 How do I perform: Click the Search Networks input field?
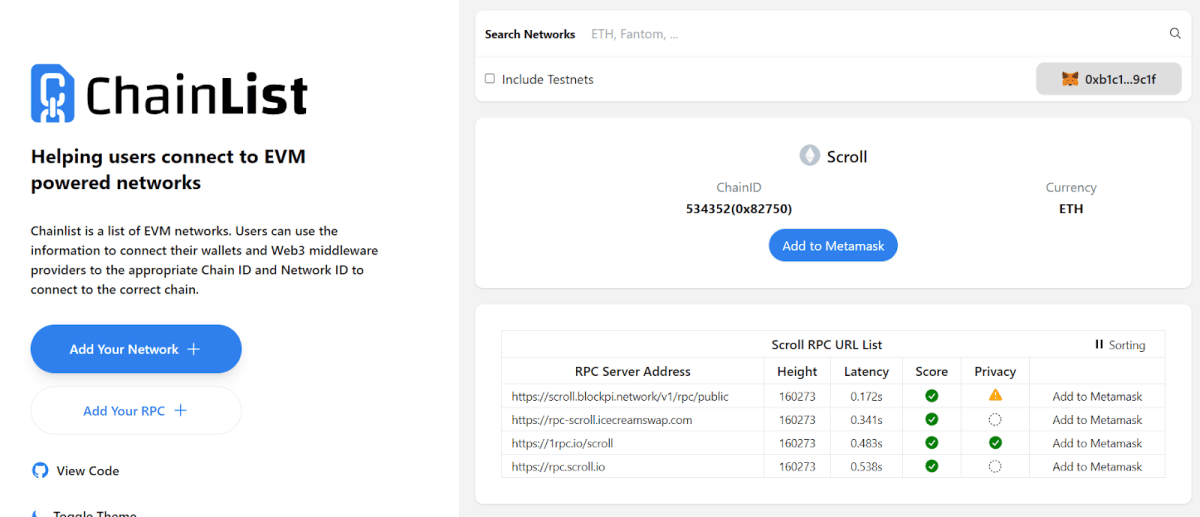(x=876, y=34)
